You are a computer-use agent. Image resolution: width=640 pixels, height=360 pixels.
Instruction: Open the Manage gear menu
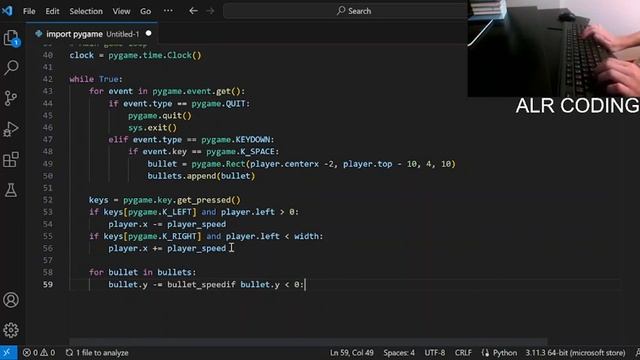tap(11, 330)
